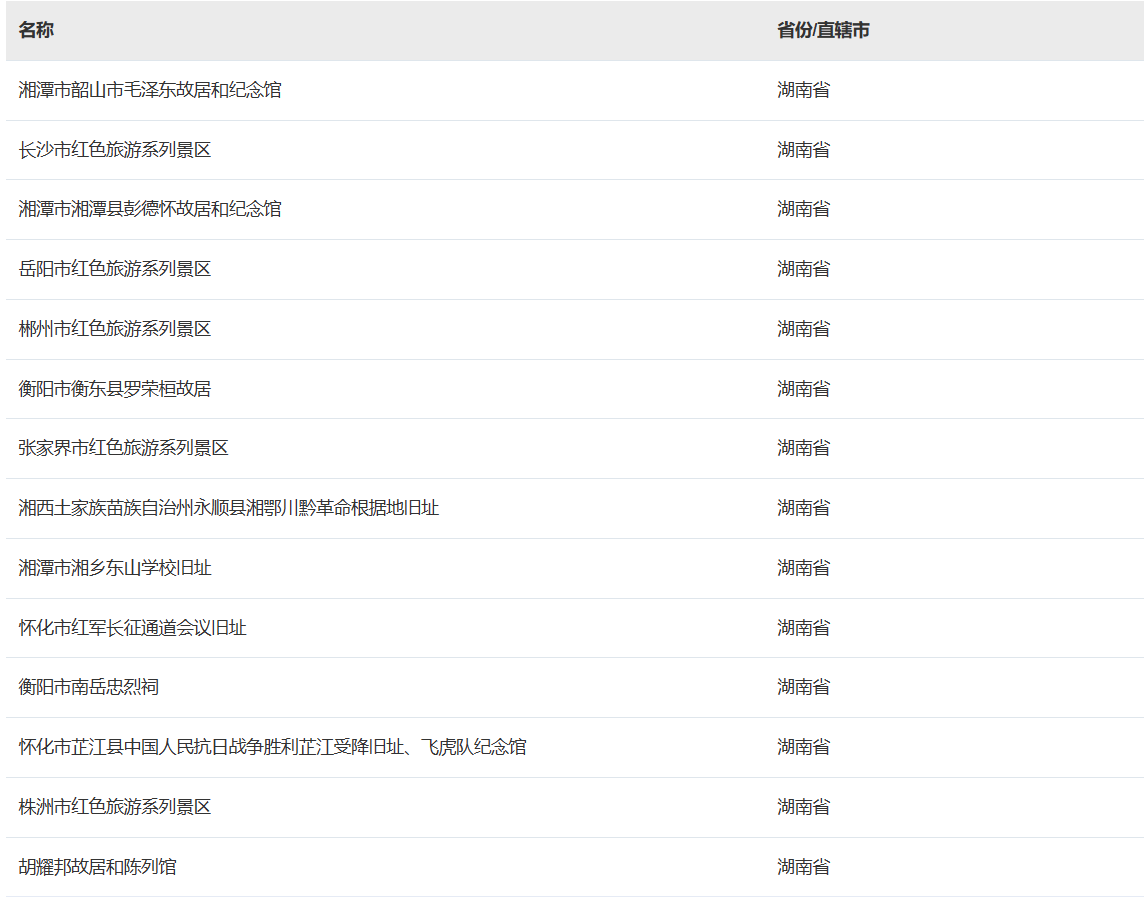The width and height of the screenshot is (1146, 898).
Task: Click 湖南省 in the 飞虎队纪念馆 row
Action: [x=803, y=747]
